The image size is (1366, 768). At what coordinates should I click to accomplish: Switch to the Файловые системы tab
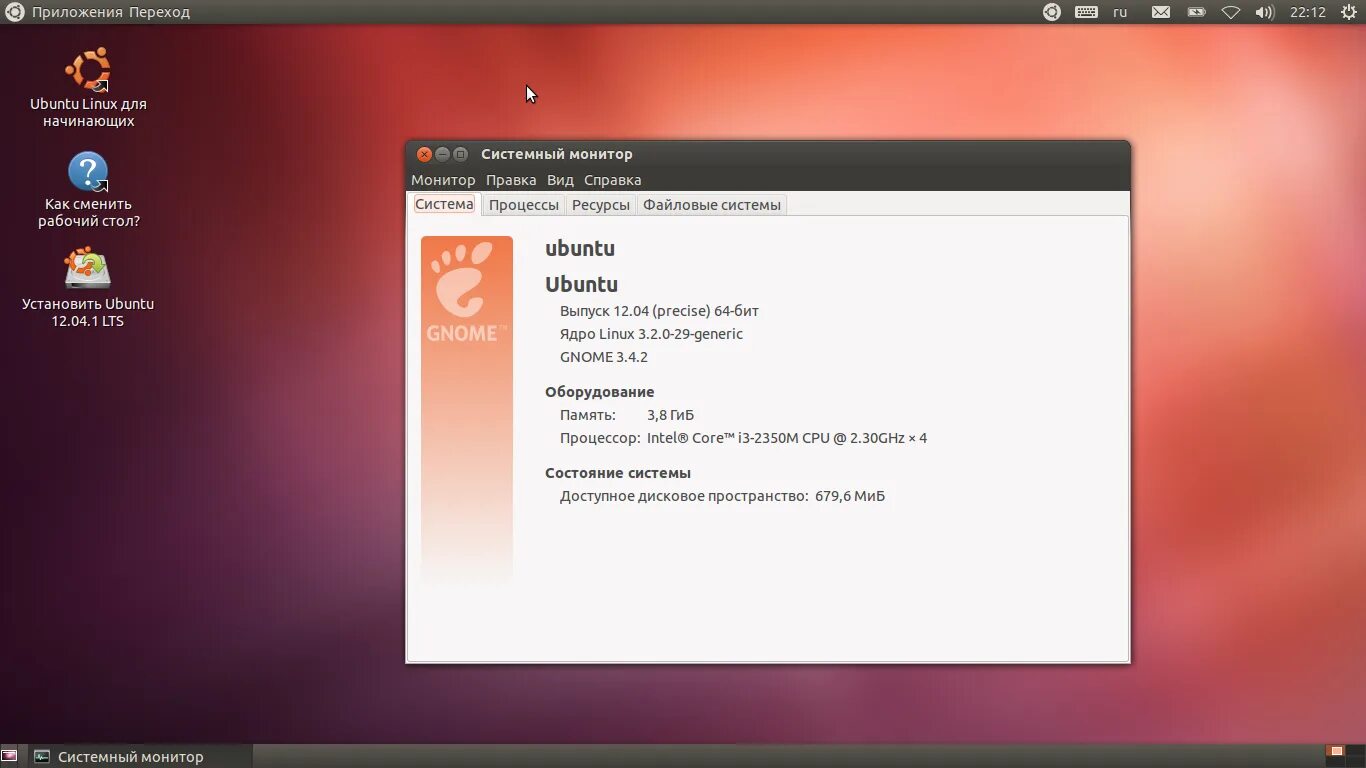pyautogui.click(x=712, y=205)
